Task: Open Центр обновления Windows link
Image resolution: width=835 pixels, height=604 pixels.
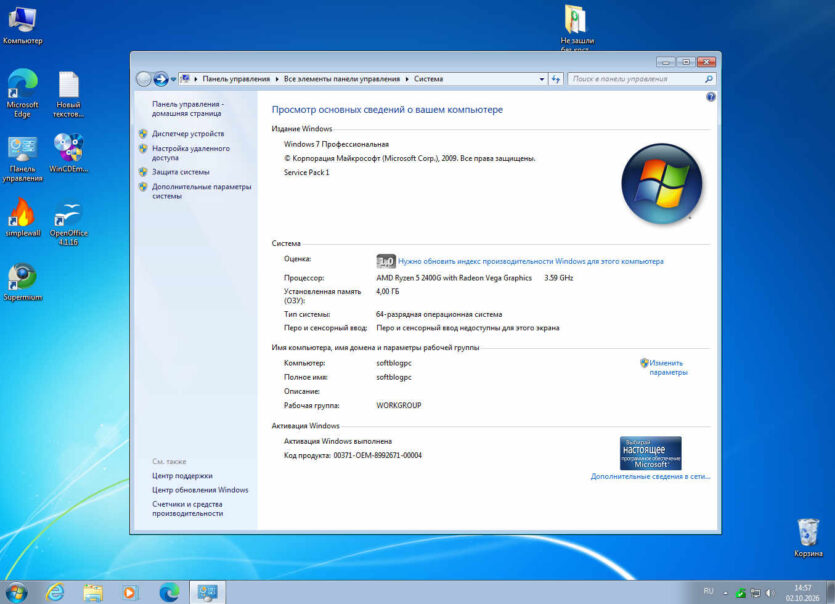Action: (x=200, y=490)
